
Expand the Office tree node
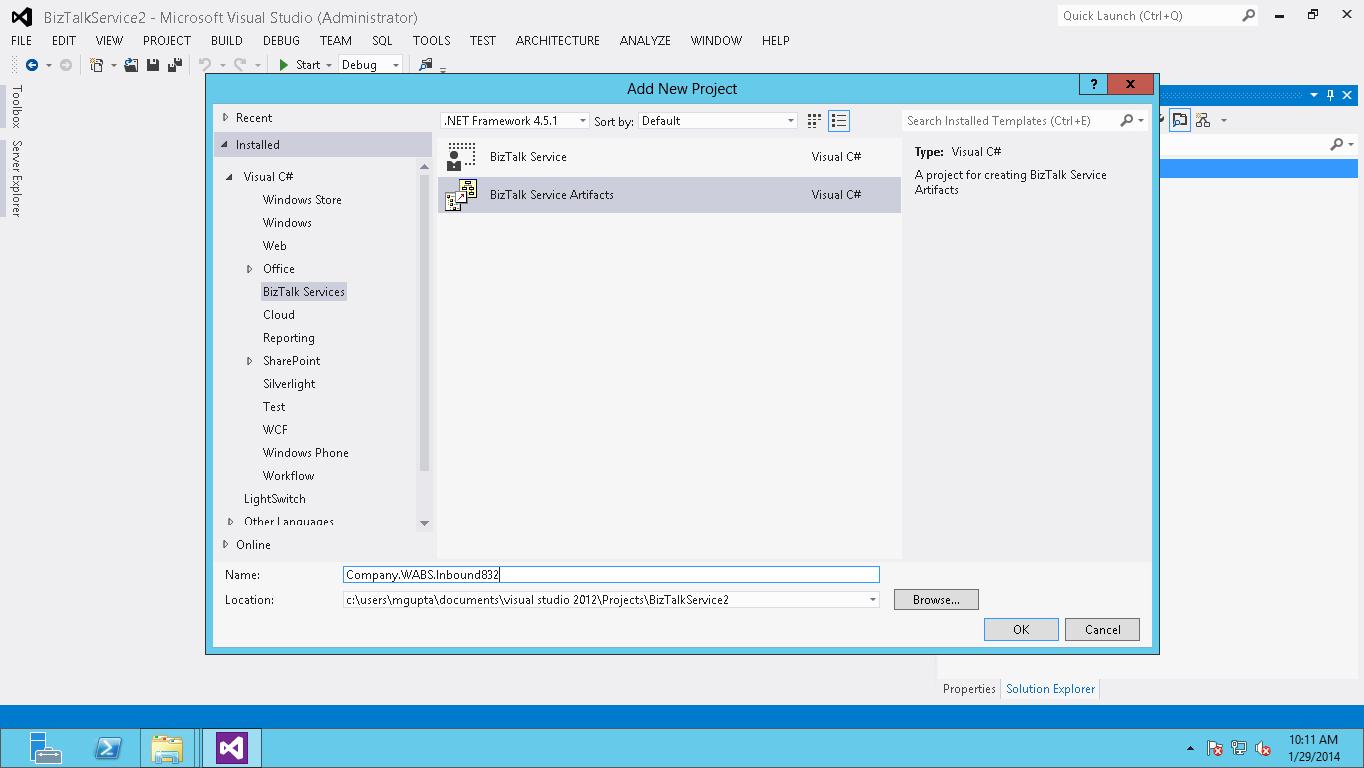click(250, 269)
